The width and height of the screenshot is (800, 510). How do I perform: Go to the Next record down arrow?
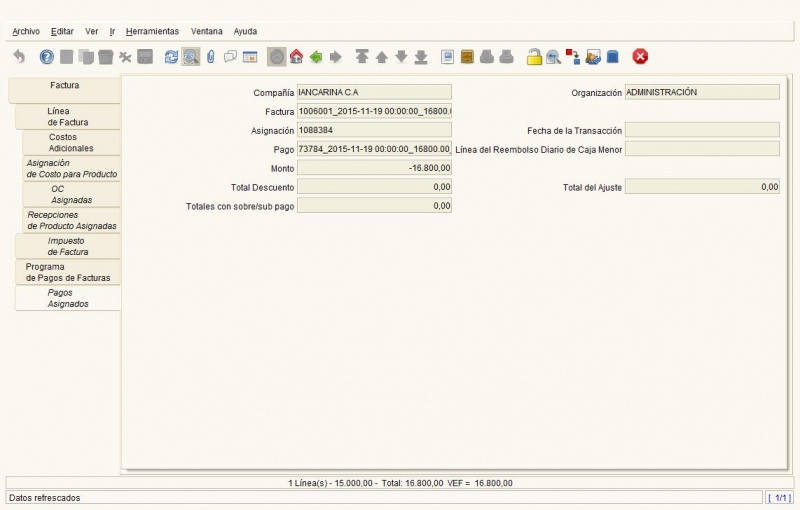point(402,57)
